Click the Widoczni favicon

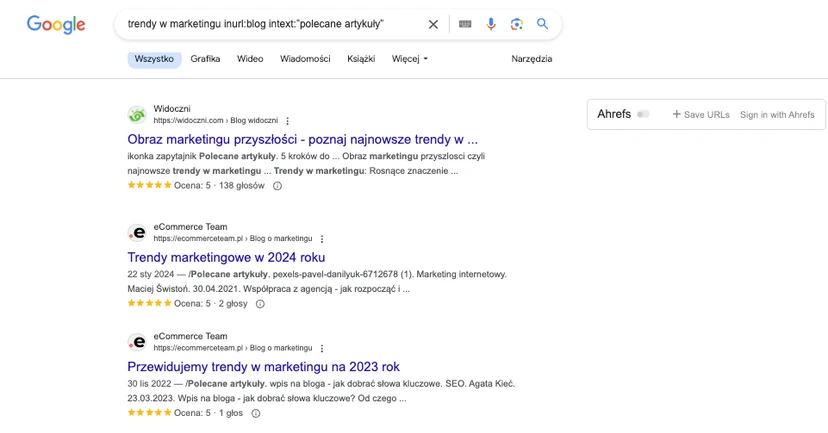click(x=137, y=115)
